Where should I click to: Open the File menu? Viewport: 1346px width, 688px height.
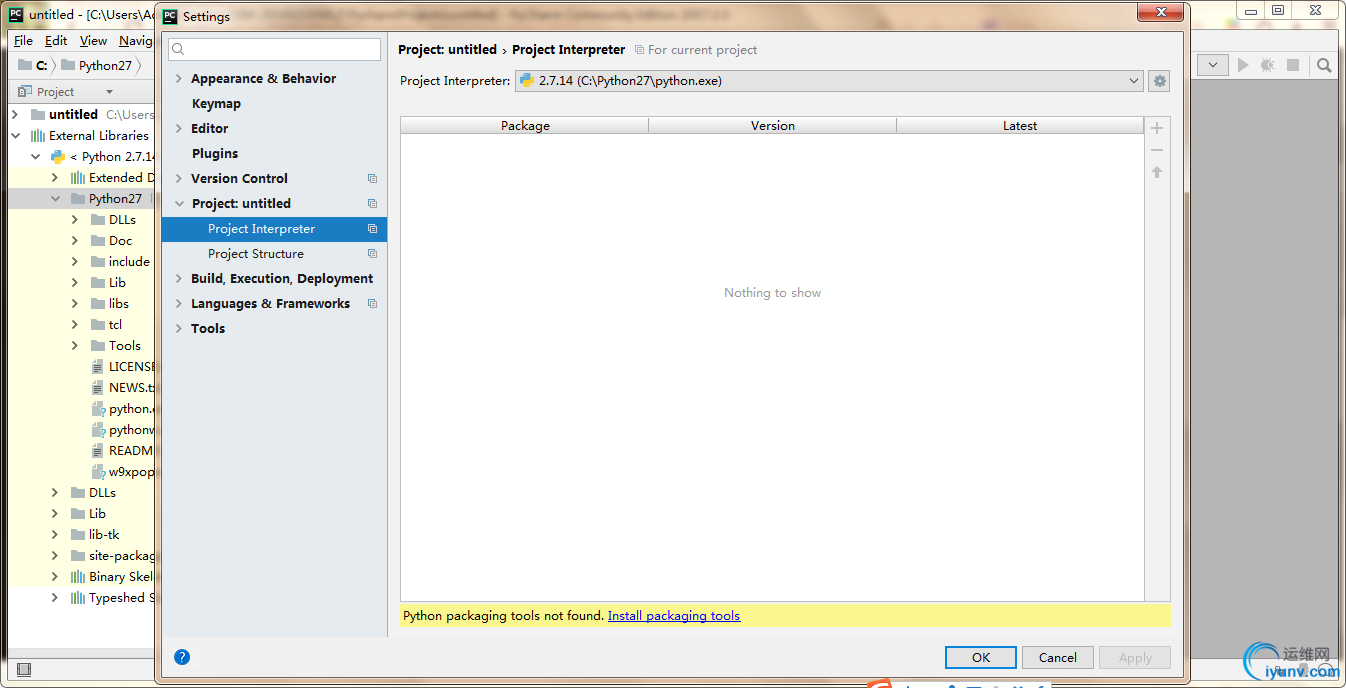click(24, 41)
